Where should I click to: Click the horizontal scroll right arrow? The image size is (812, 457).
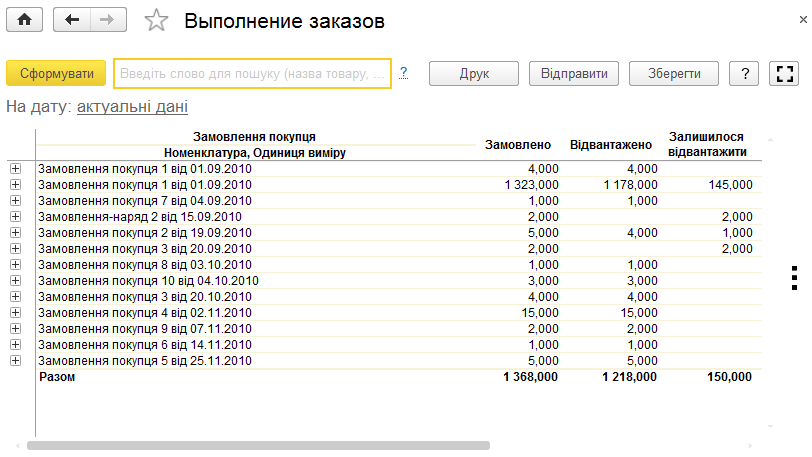750,446
